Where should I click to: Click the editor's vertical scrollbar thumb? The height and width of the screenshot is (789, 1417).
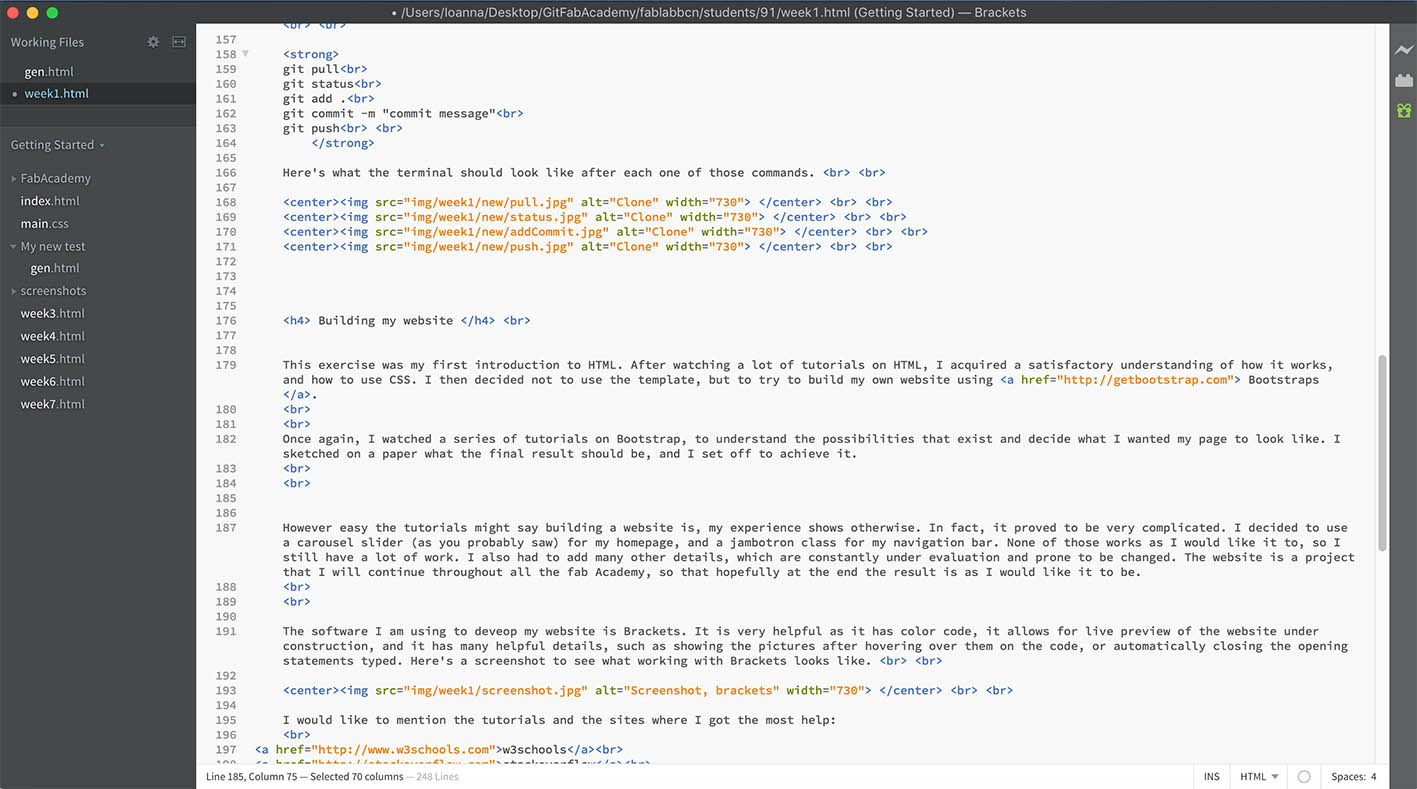[x=1383, y=452]
